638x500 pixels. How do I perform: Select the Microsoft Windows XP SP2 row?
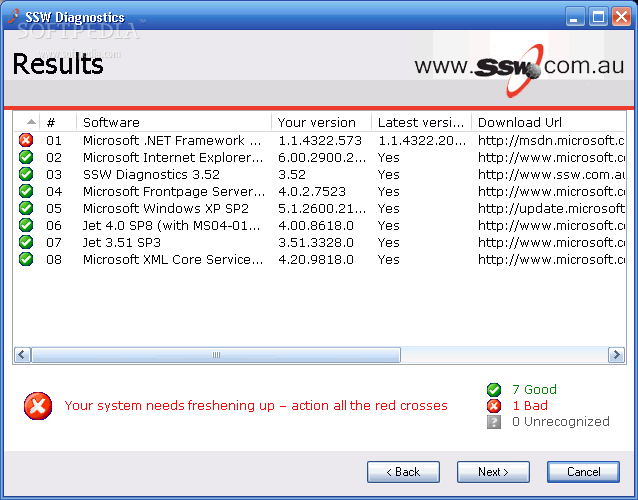(x=320, y=208)
